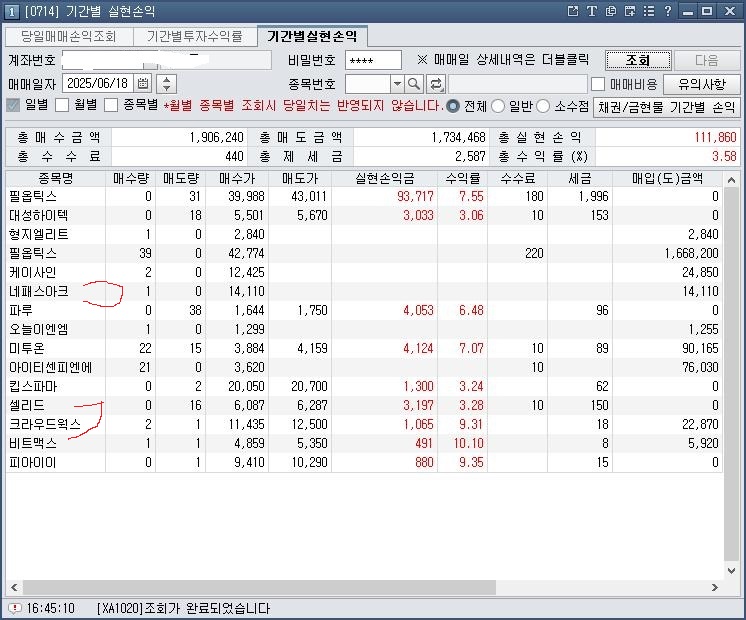Click the 조회 button
The height and width of the screenshot is (620, 746).
coord(638,60)
